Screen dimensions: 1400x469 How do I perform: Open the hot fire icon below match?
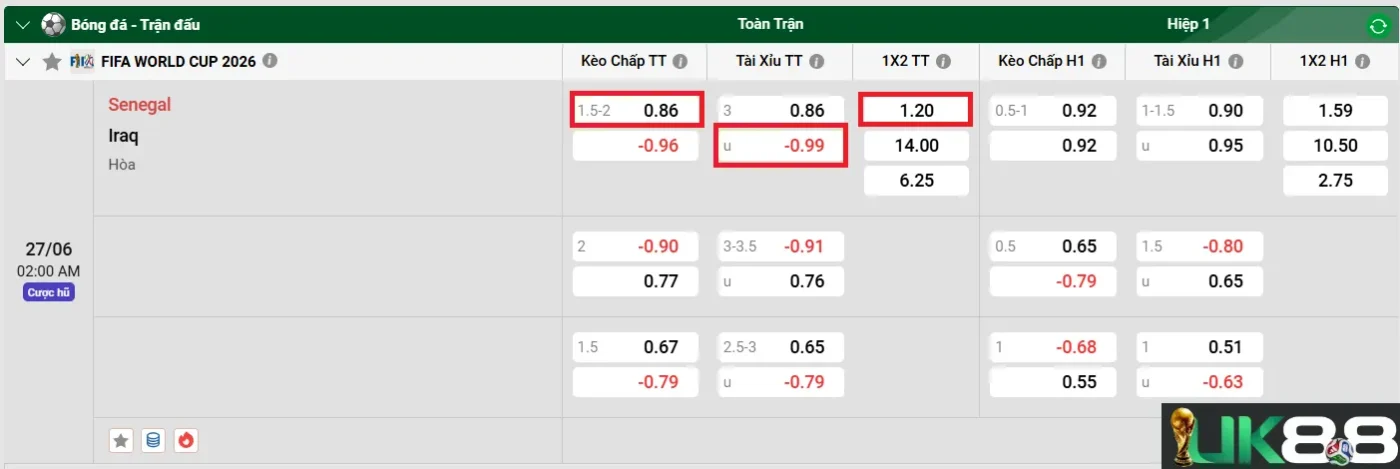click(x=185, y=440)
